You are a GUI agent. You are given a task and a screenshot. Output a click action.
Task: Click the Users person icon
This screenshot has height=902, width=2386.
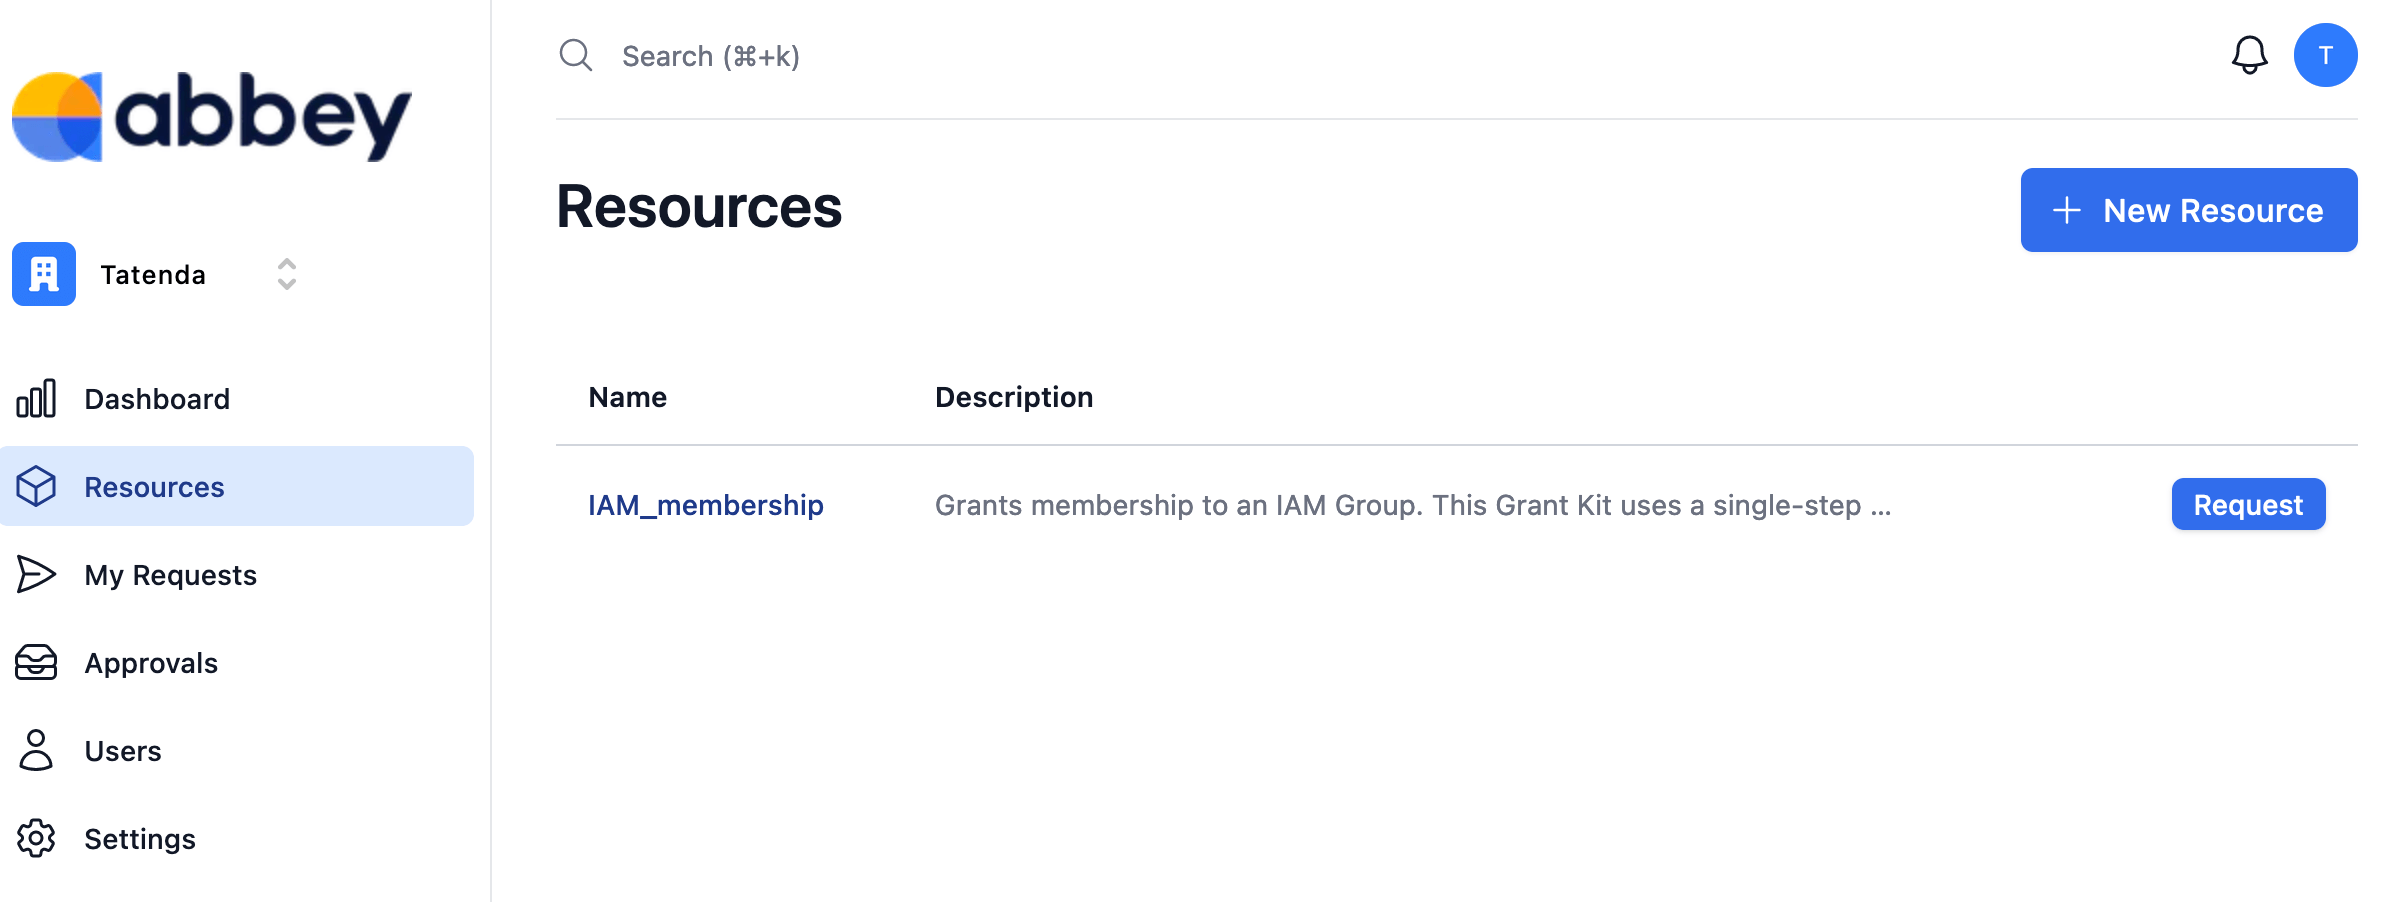point(36,750)
